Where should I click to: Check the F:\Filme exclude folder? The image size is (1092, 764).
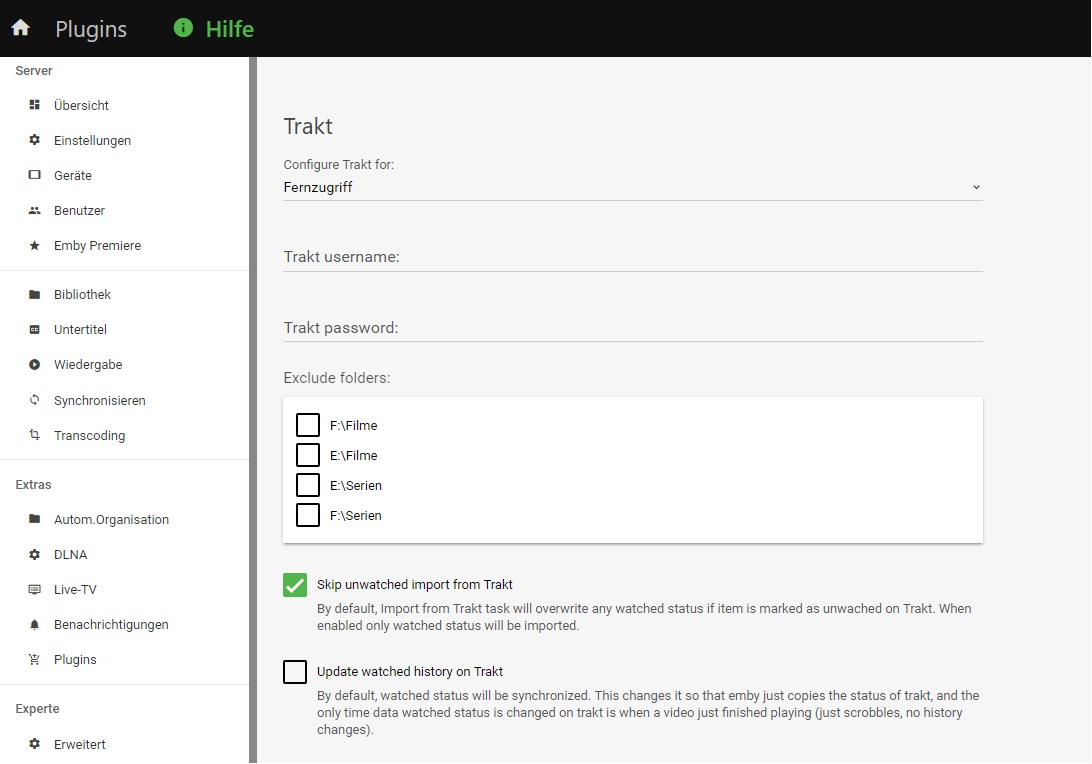308,425
